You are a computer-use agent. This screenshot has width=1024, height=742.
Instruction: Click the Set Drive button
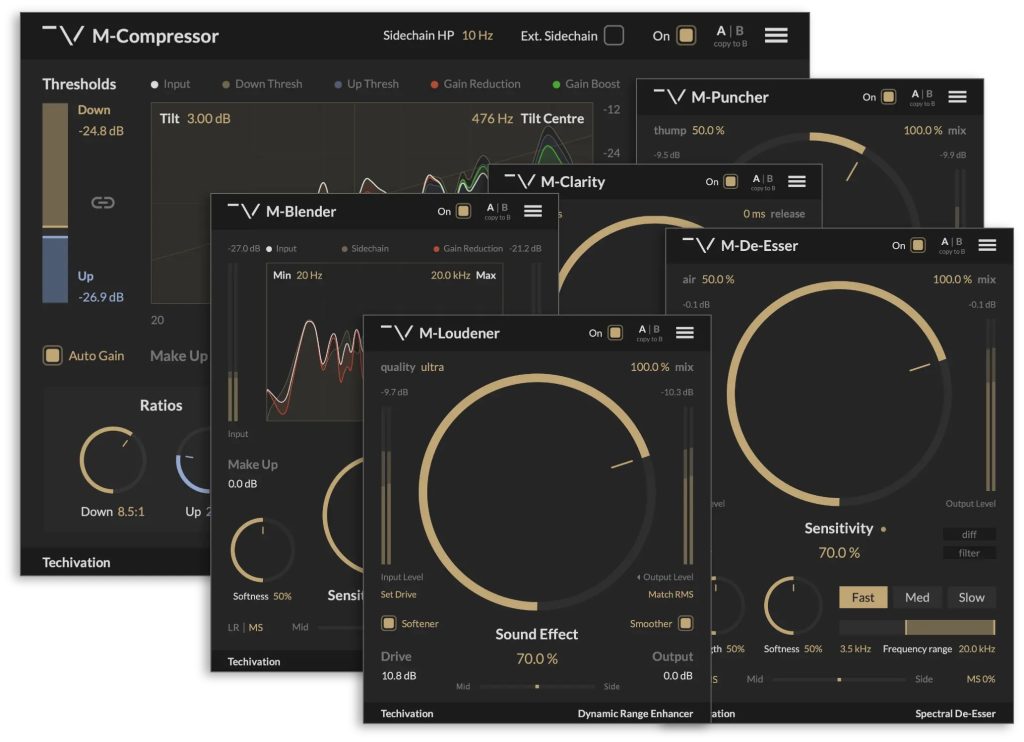tap(400, 594)
